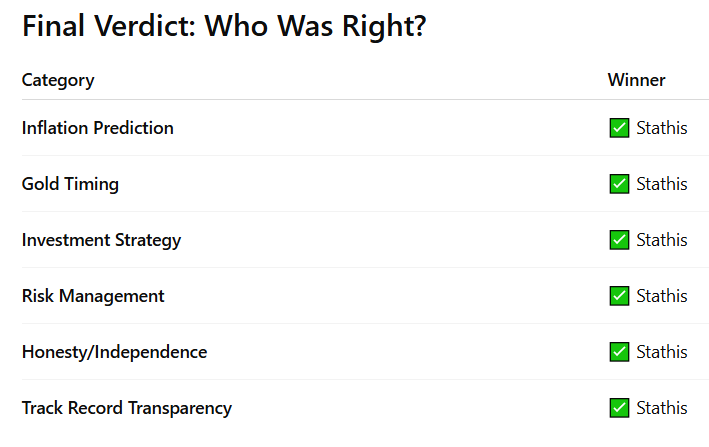Click Stathis in the Inflation Prediction row
709x447 pixels.
[x=662, y=128]
